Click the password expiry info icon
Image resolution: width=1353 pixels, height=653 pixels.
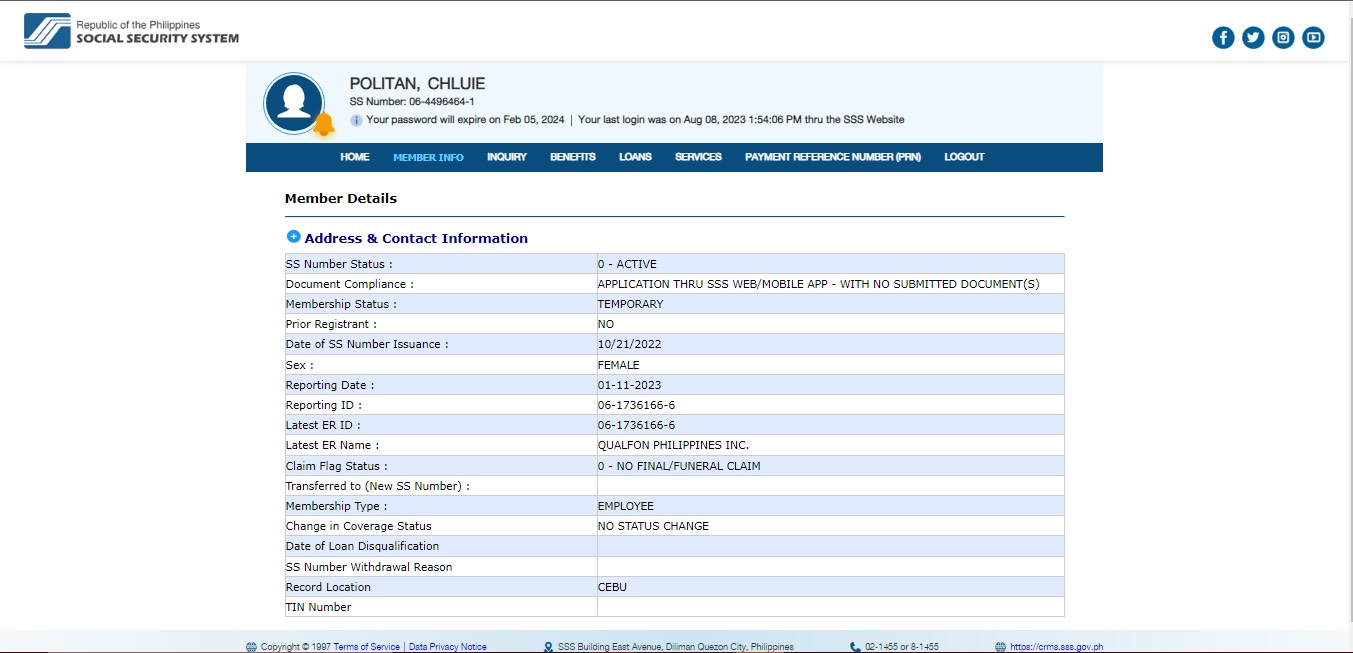tap(356, 120)
